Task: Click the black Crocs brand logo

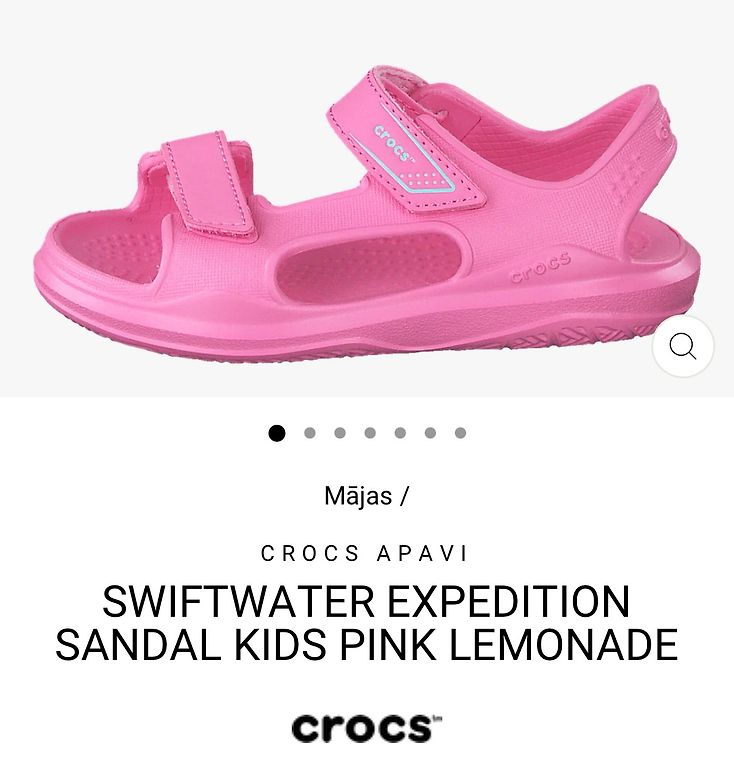Action: [x=367, y=727]
